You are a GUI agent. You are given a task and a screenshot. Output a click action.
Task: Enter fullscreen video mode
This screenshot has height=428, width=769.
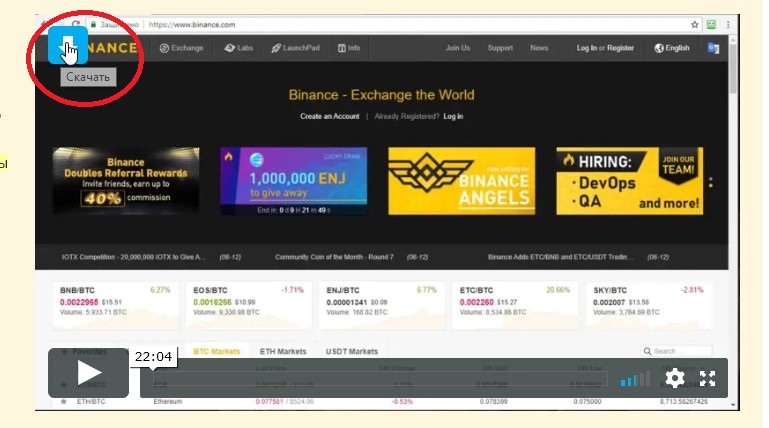(x=707, y=378)
